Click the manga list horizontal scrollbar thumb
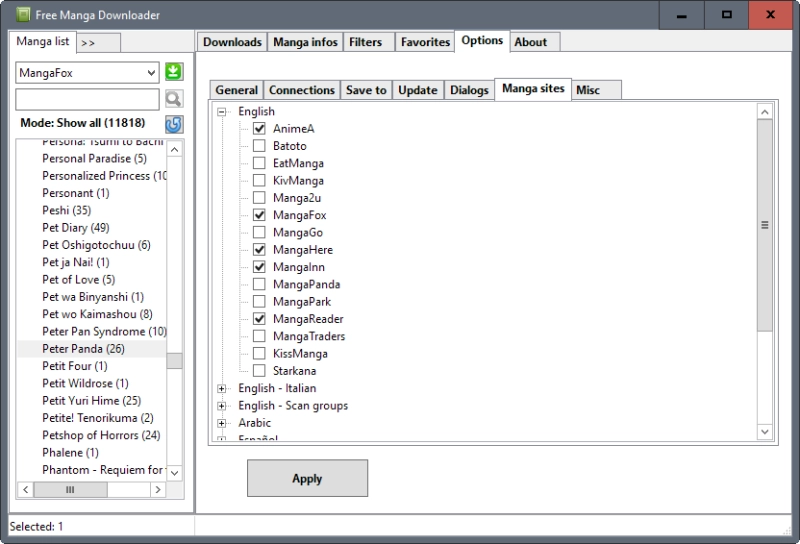 click(x=70, y=490)
